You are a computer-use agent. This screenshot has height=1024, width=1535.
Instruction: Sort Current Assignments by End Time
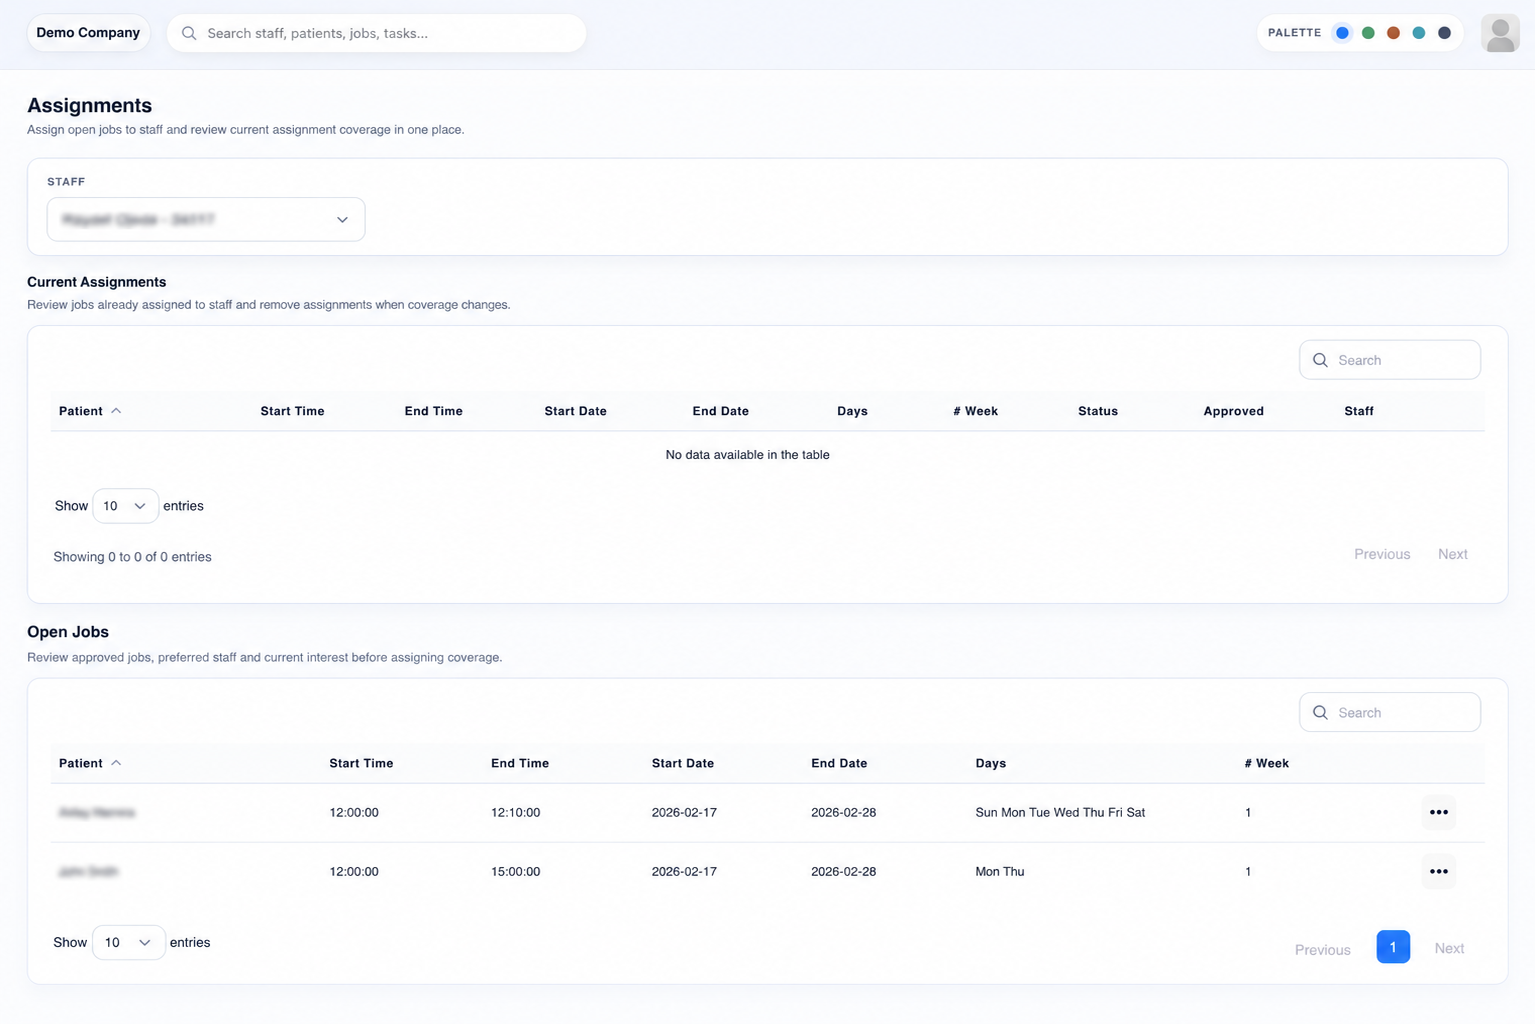point(433,411)
